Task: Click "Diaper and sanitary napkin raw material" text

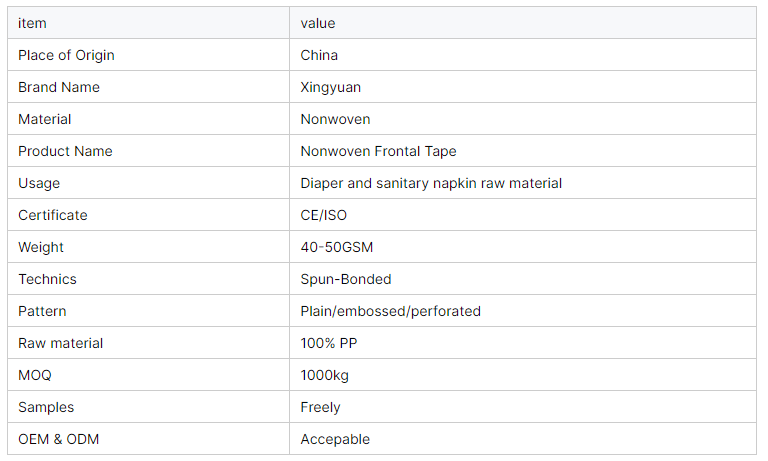Action: coord(431,183)
